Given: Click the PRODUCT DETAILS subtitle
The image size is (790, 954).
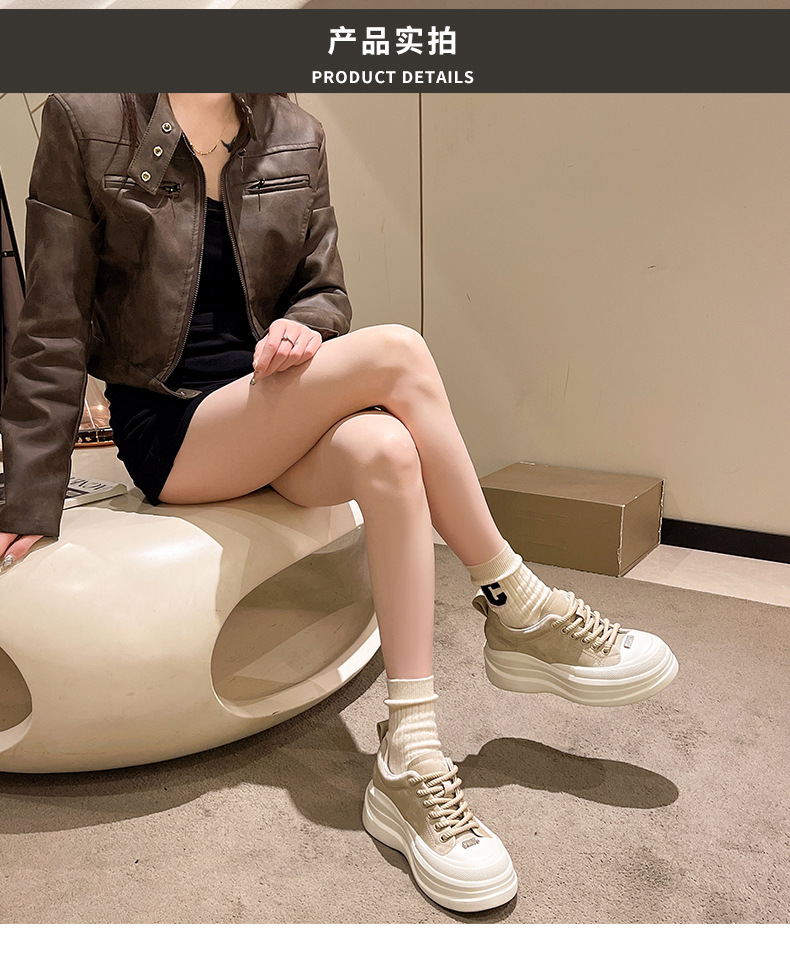Looking at the screenshot, I should pos(393,77).
